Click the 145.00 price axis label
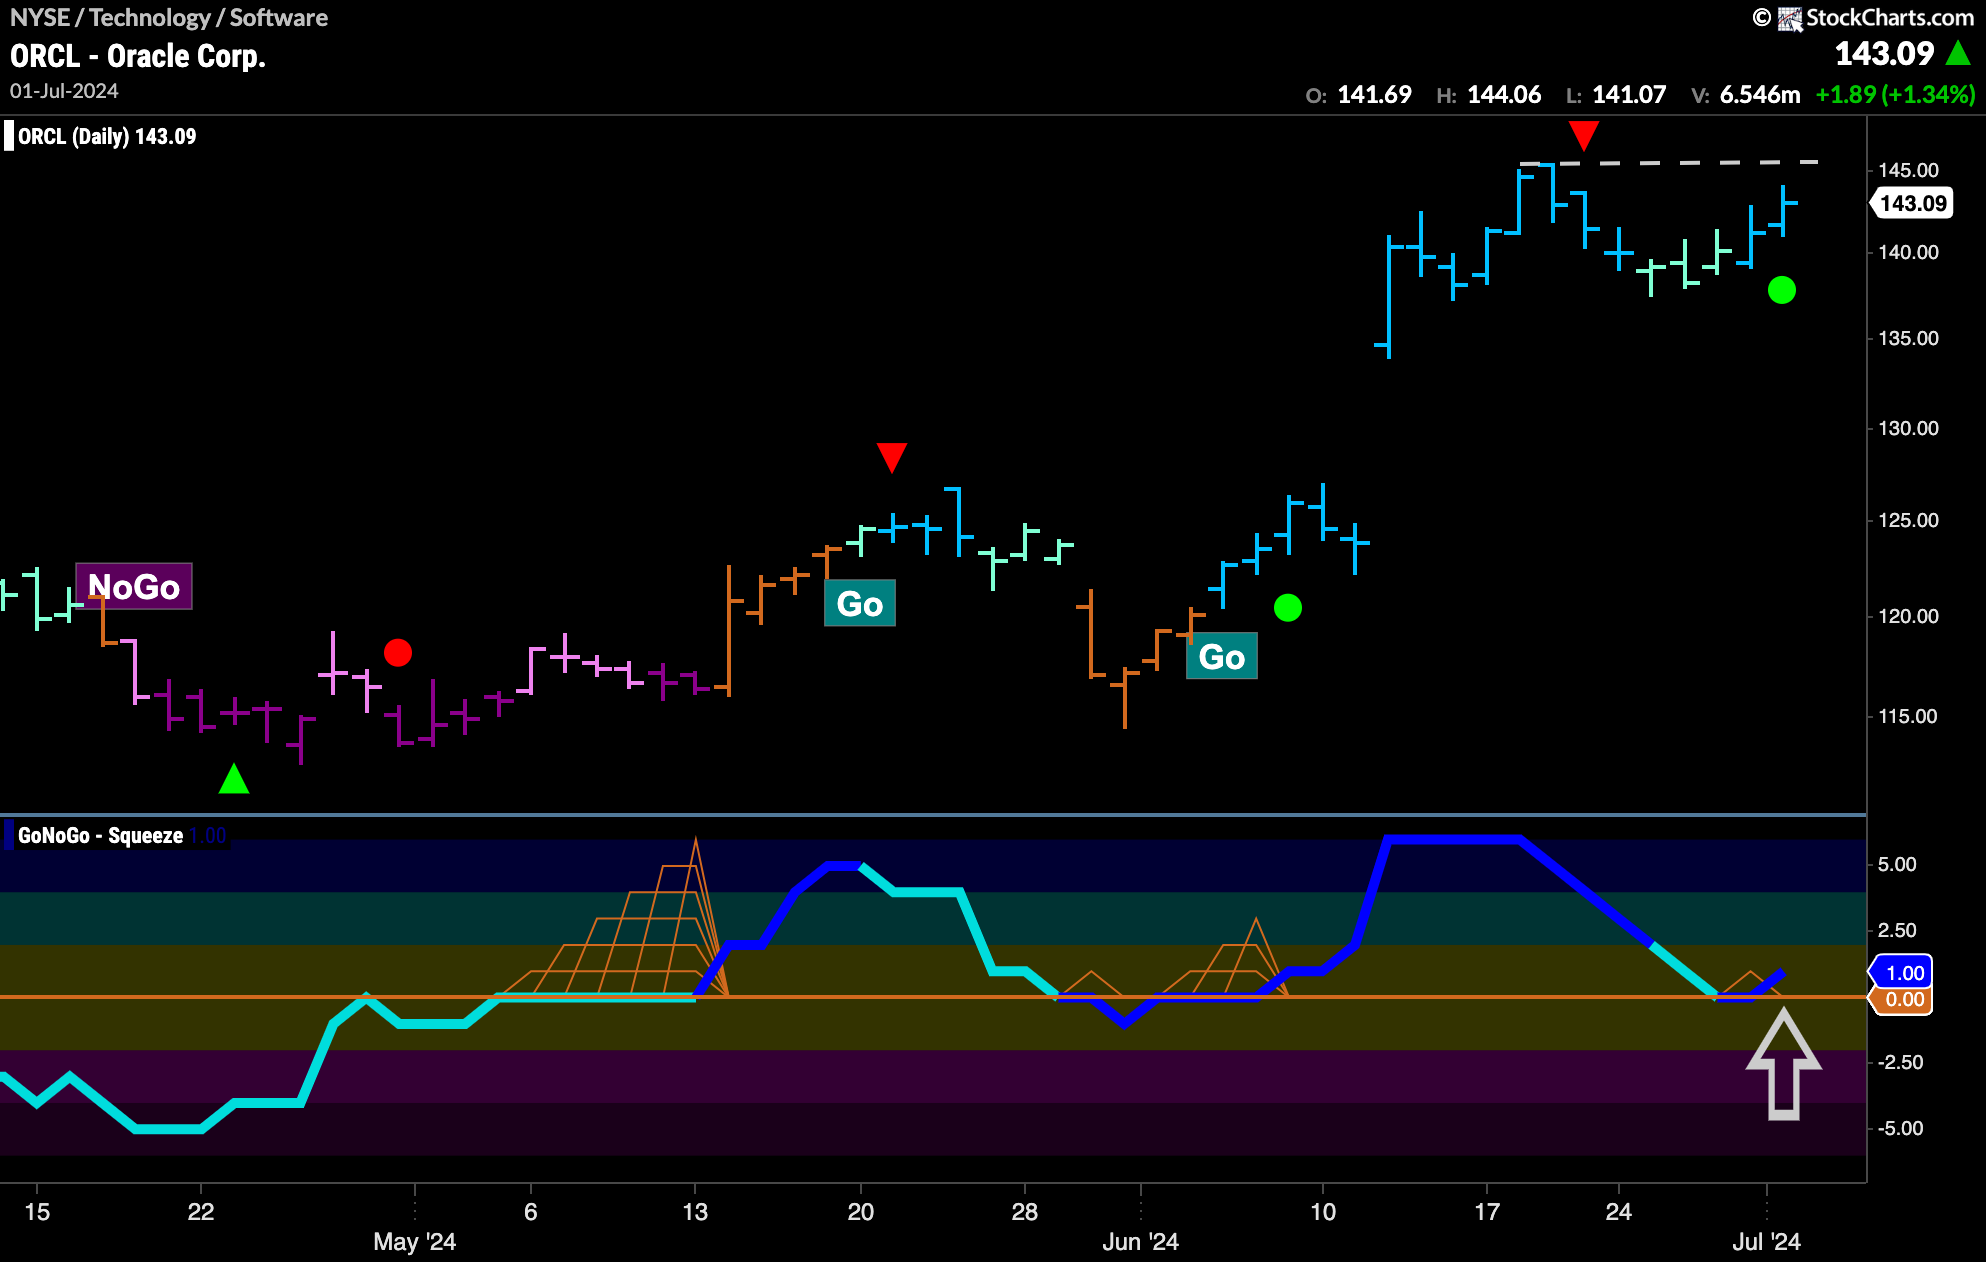This screenshot has width=1986, height=1262. (x=1908, y=170)
